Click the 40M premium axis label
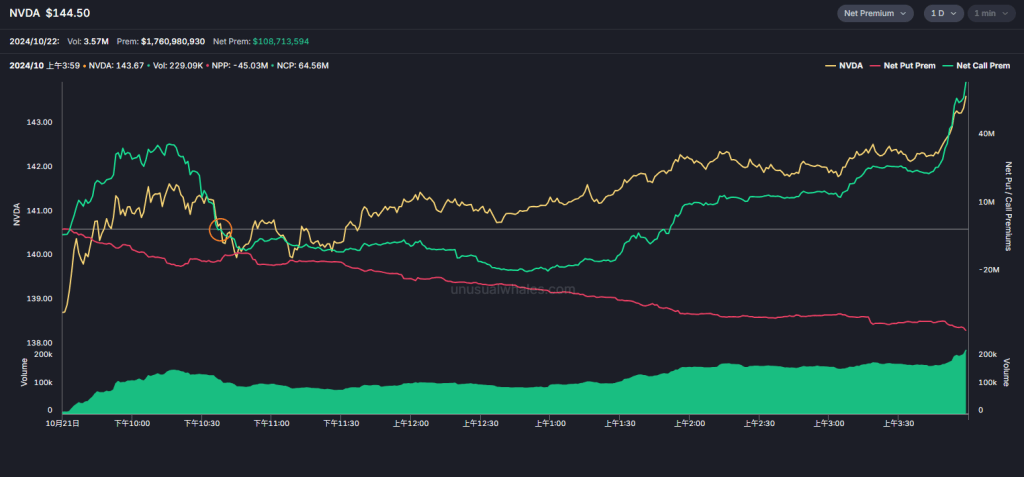Screen dimensions: 1024x477 [985, 133]
